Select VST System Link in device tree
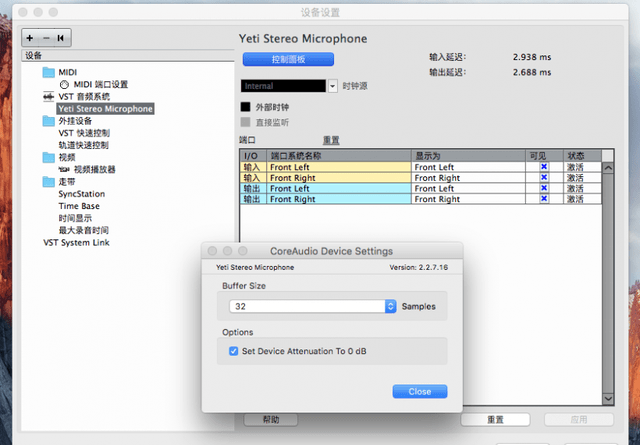This screenshot has width=640, height=445. [x=76, y=243]
